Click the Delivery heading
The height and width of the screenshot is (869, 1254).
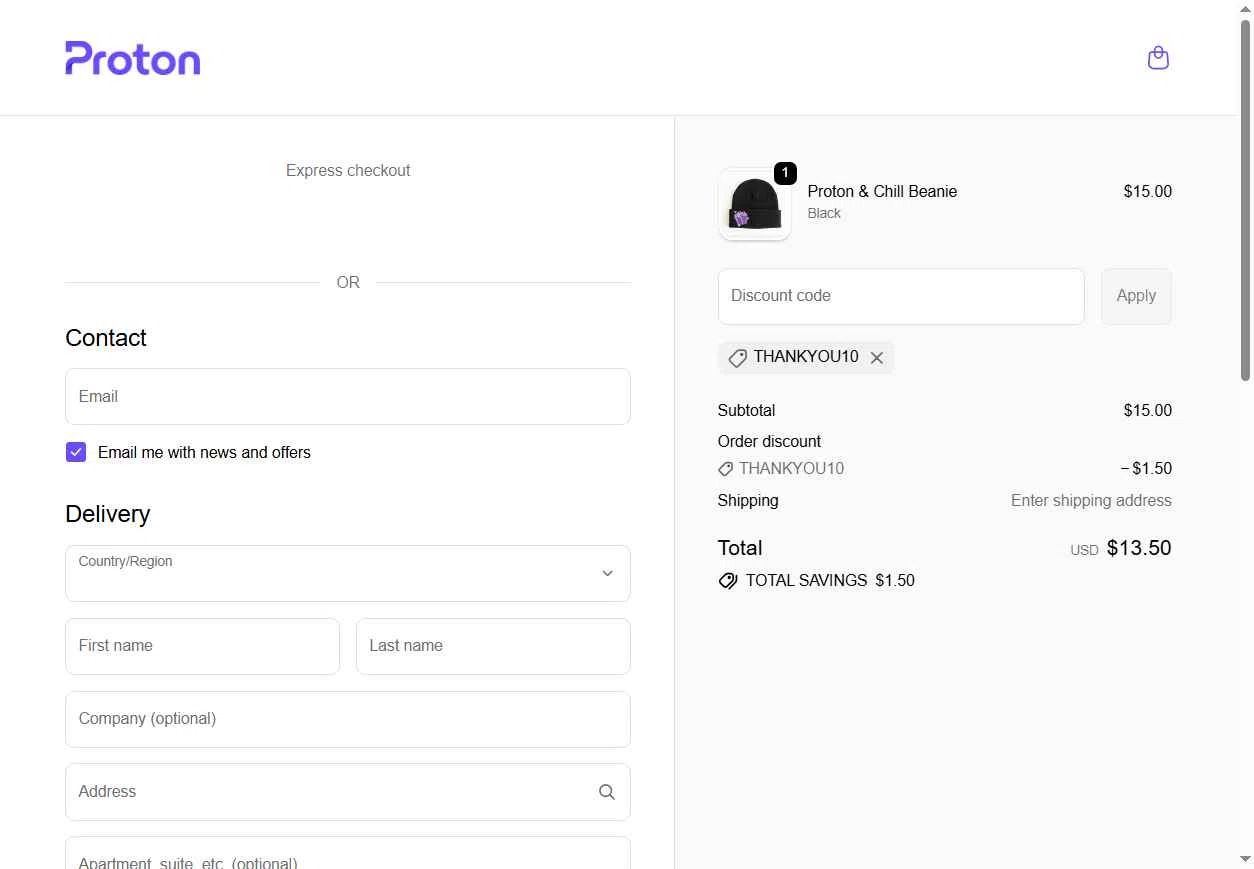pos(107,514)
